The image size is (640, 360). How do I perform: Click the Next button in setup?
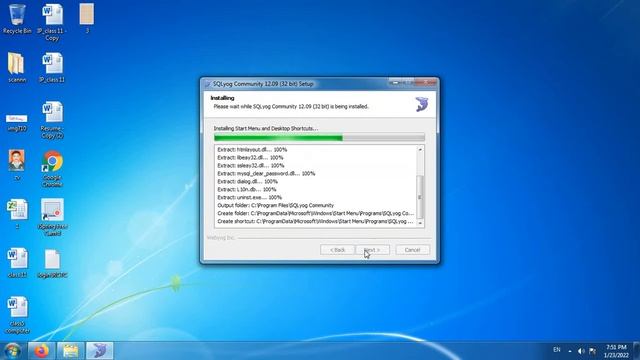(x=372, y=250)
